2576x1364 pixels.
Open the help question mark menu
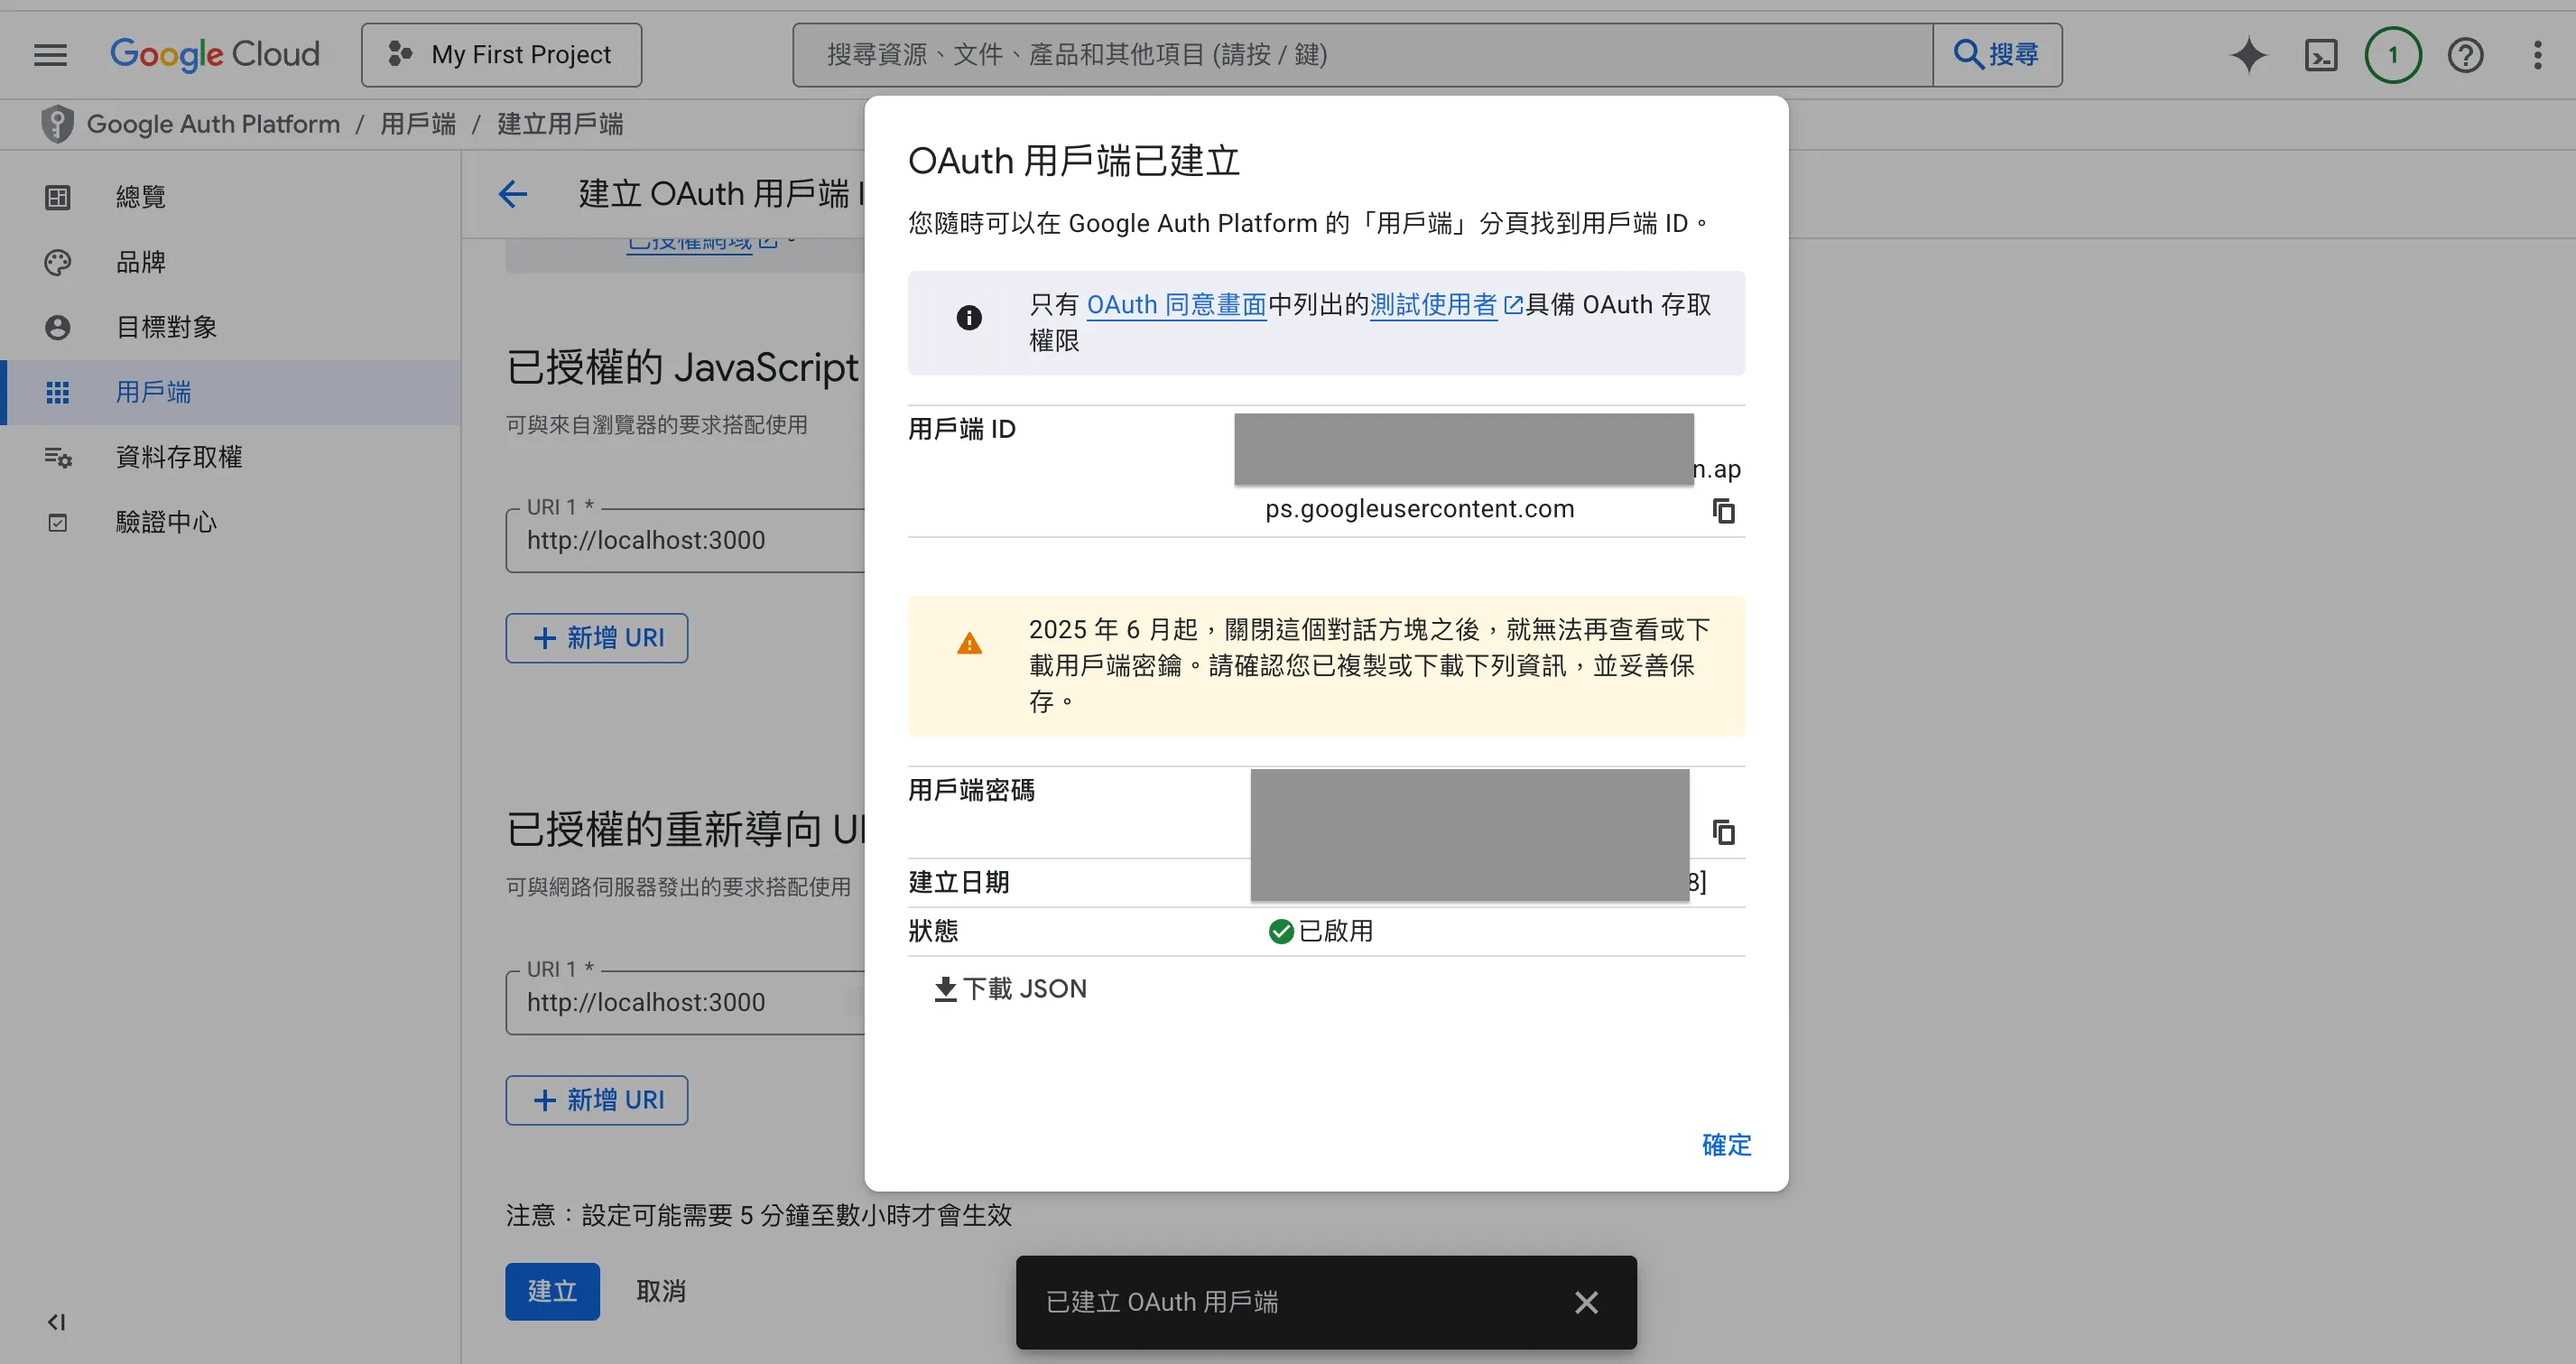pyautogui.click(x=2465, y=55)
